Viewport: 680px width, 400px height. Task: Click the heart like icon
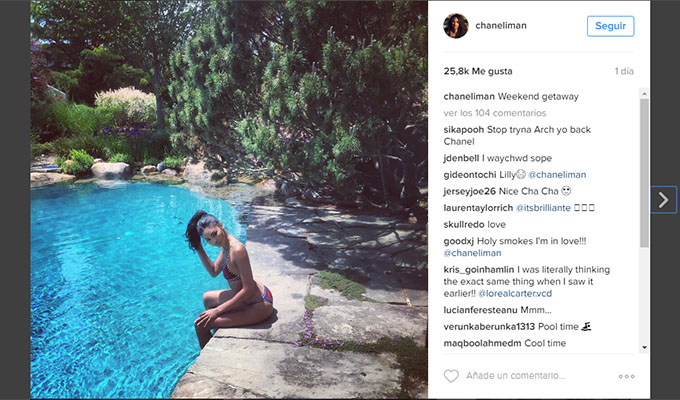[x=451, y=376]
